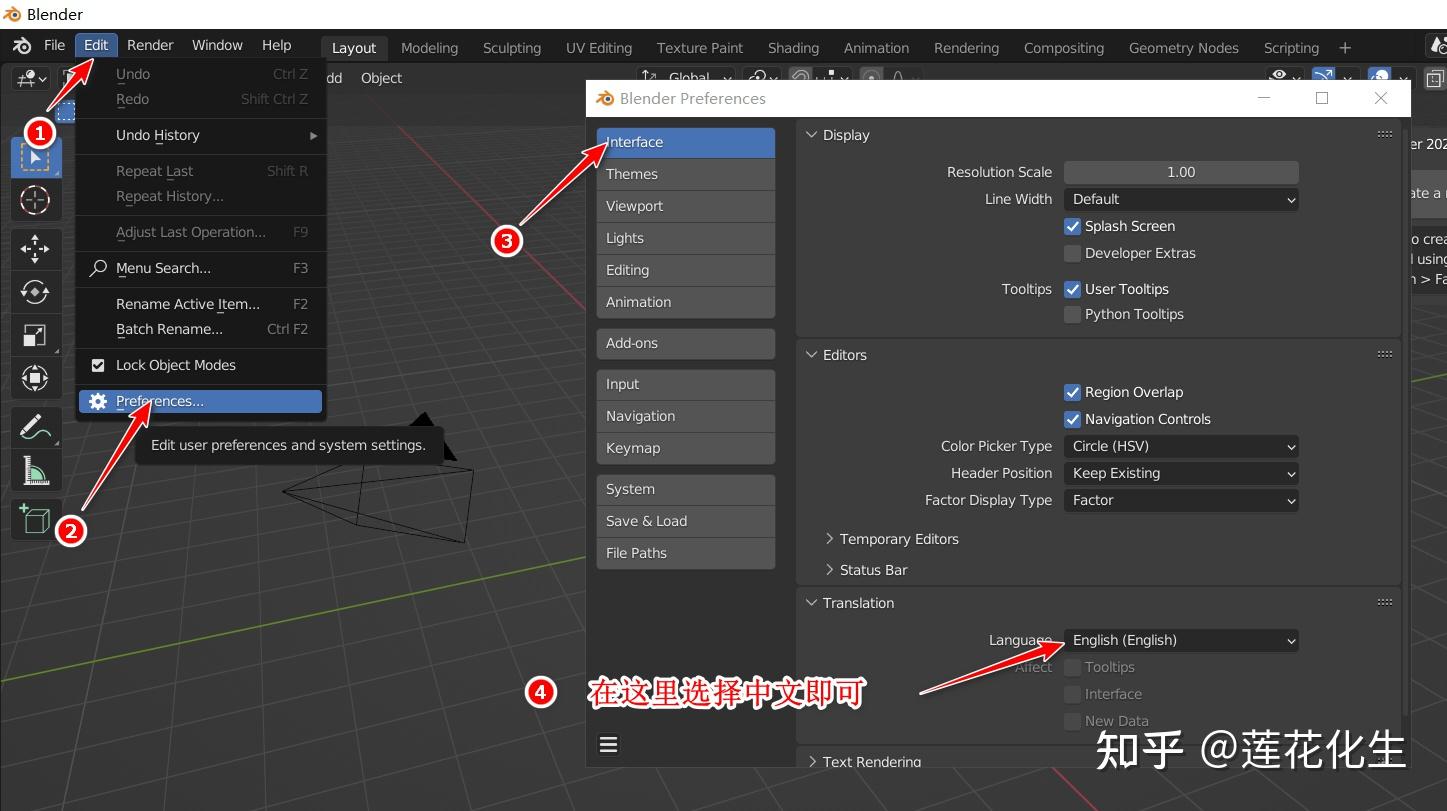Open Save & Load preferences section
Image resolution: width=1447 pixels, height=811 pixels.
pyautogui.click(x=686, y=521)
